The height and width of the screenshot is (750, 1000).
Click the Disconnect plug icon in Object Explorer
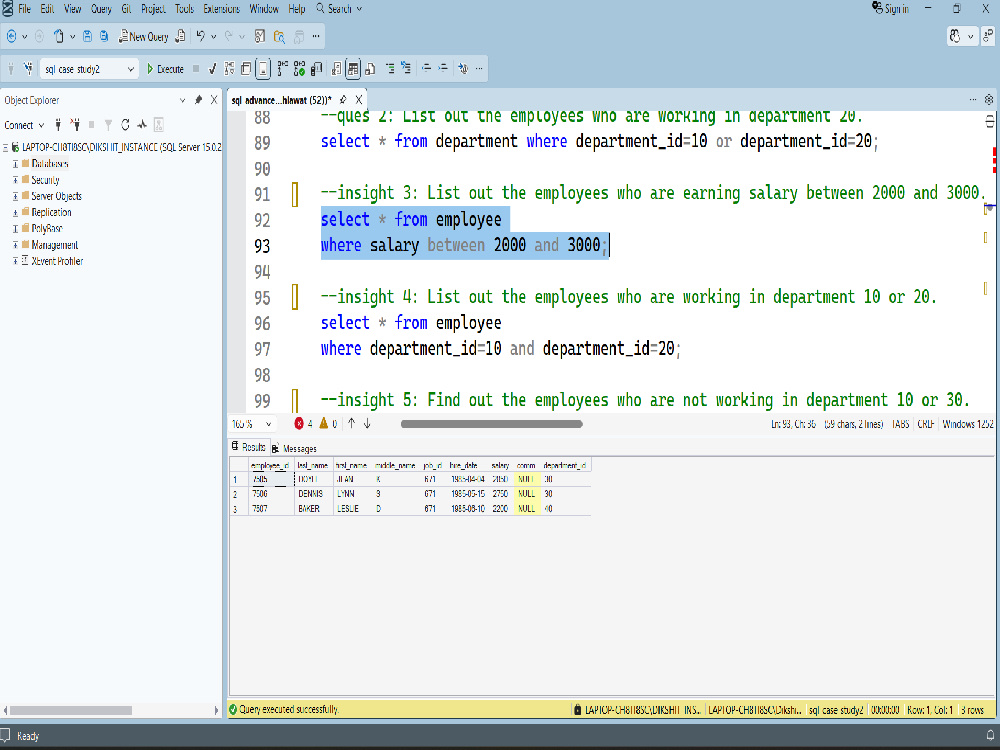[x=75, y=124]
